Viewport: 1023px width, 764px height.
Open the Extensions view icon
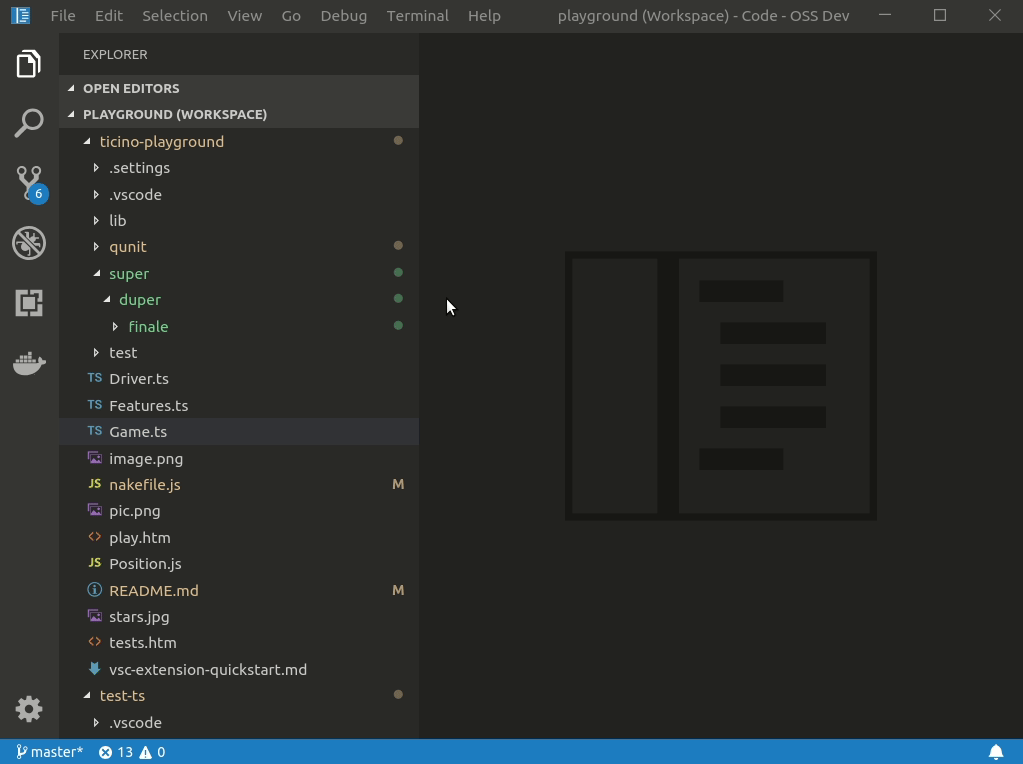pos(29,302)
